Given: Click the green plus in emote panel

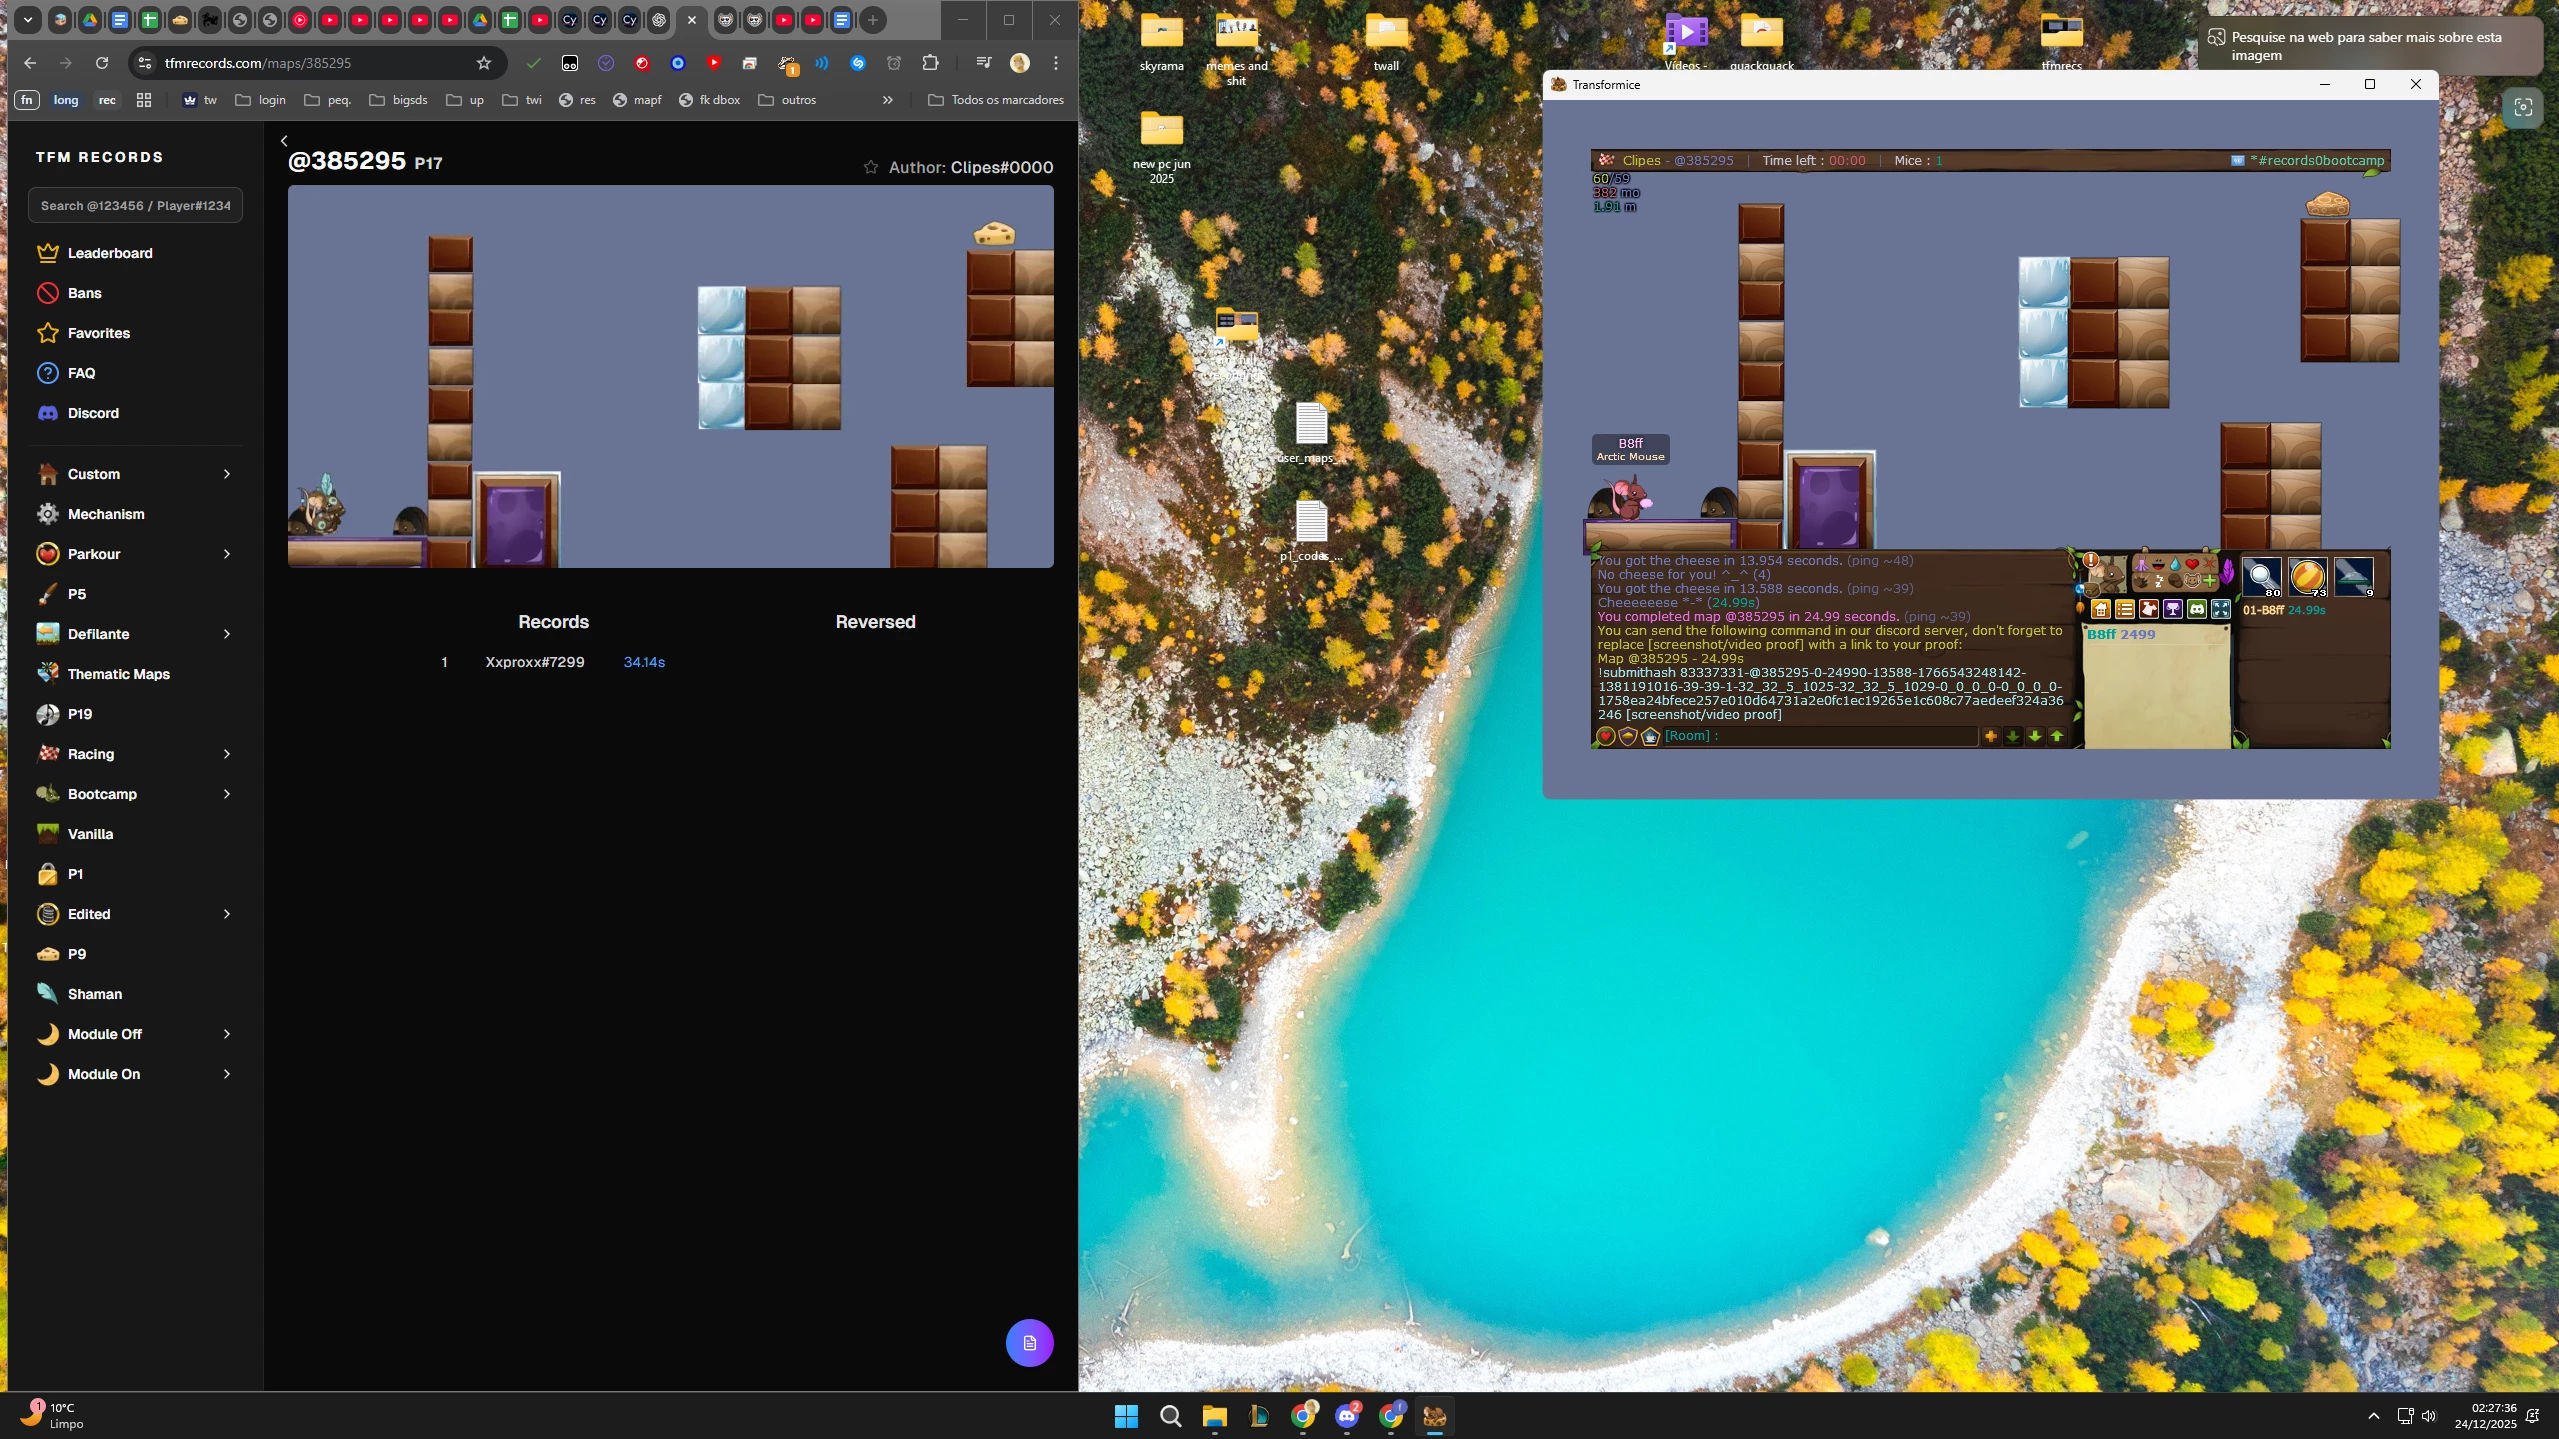Looking at the screenshot, I should pos(2210,581).
